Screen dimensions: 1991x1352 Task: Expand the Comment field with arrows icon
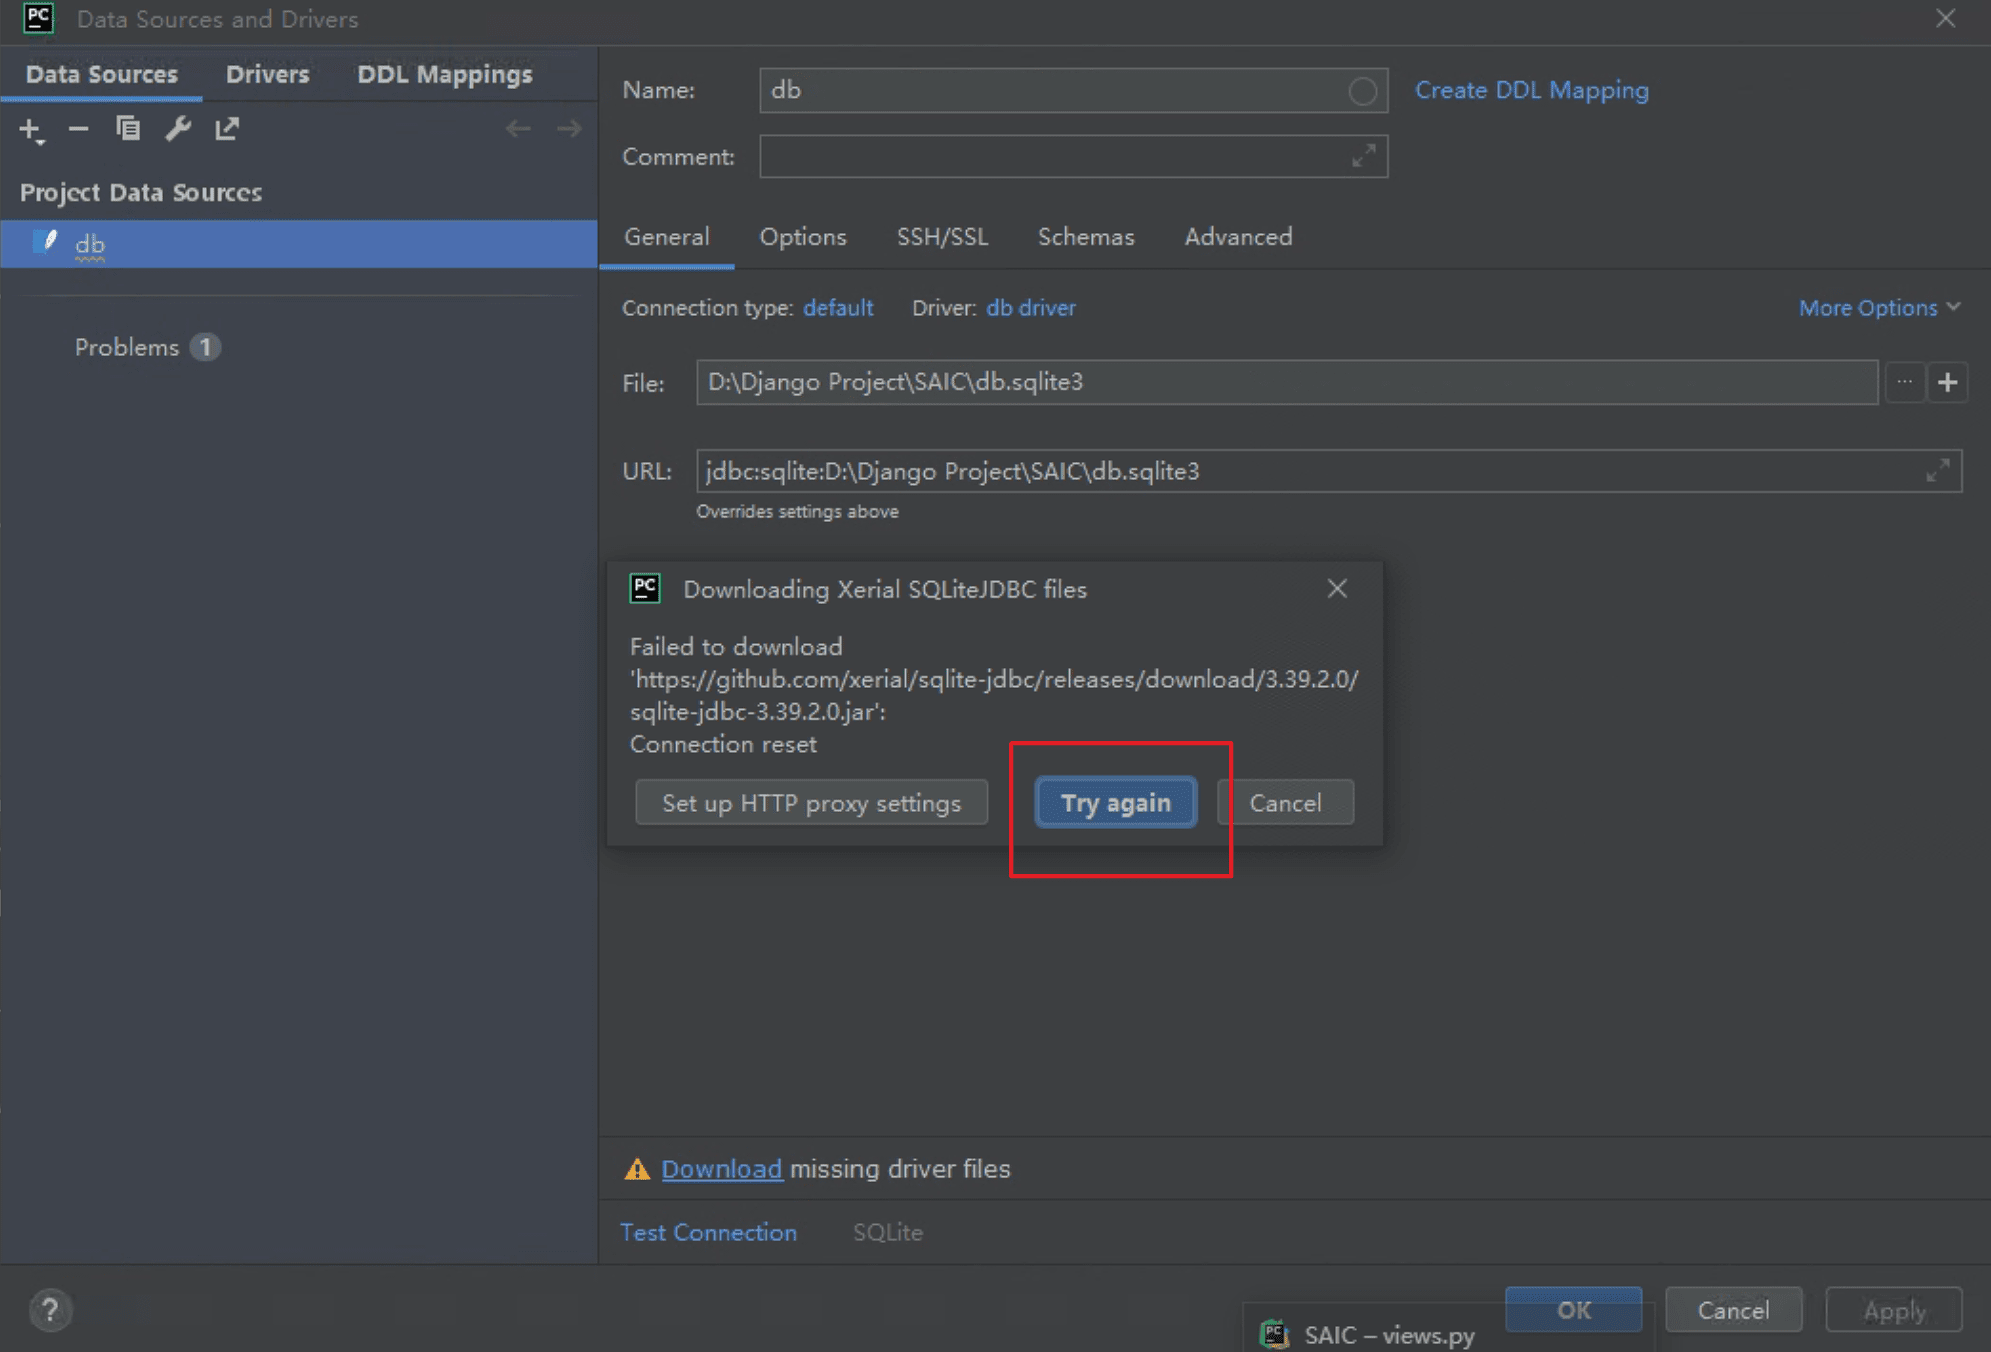click(x=1363, y=157)
